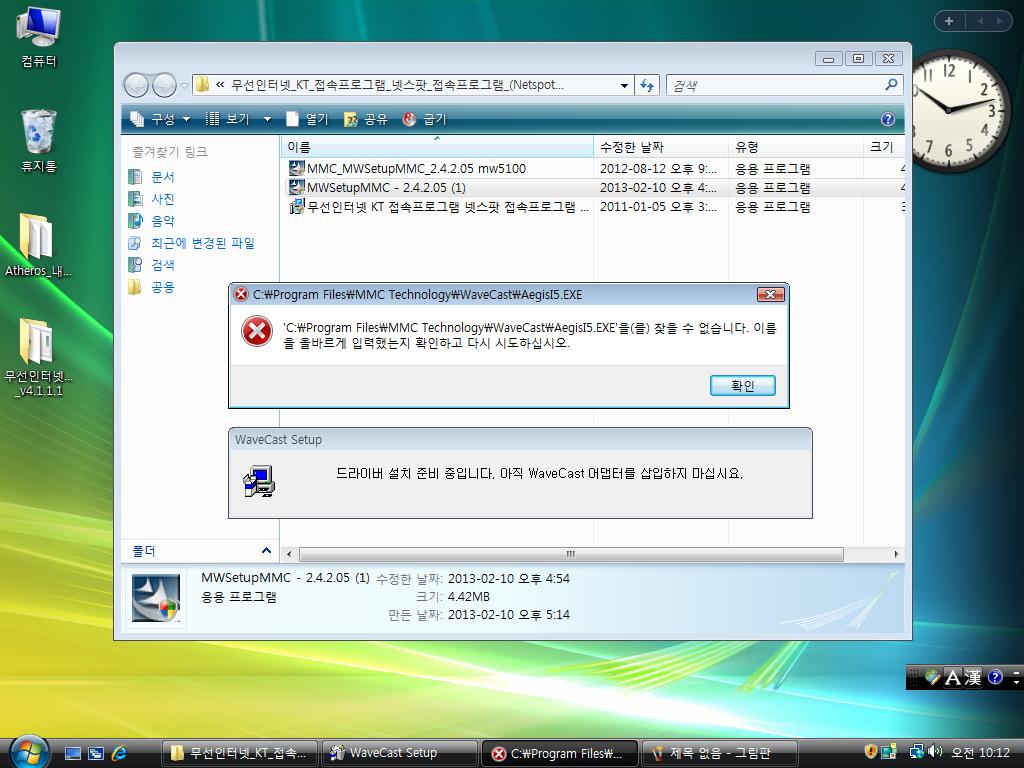Open the 컴퓨터 desktop icon

coord(39,36)
